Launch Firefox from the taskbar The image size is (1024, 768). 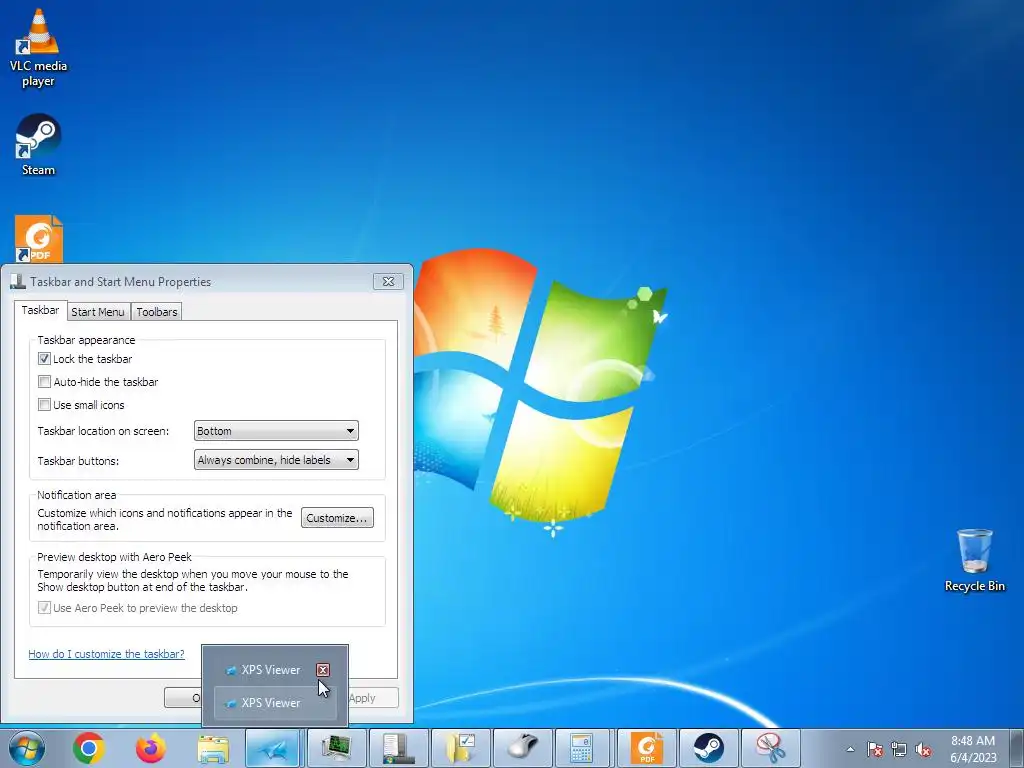tap(151, 748)
